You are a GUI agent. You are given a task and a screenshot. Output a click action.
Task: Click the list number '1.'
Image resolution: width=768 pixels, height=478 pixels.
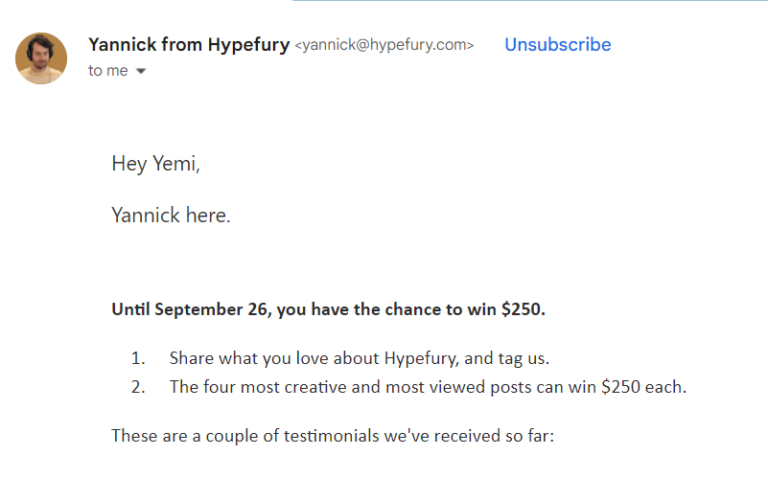click(x=138, y=358)
